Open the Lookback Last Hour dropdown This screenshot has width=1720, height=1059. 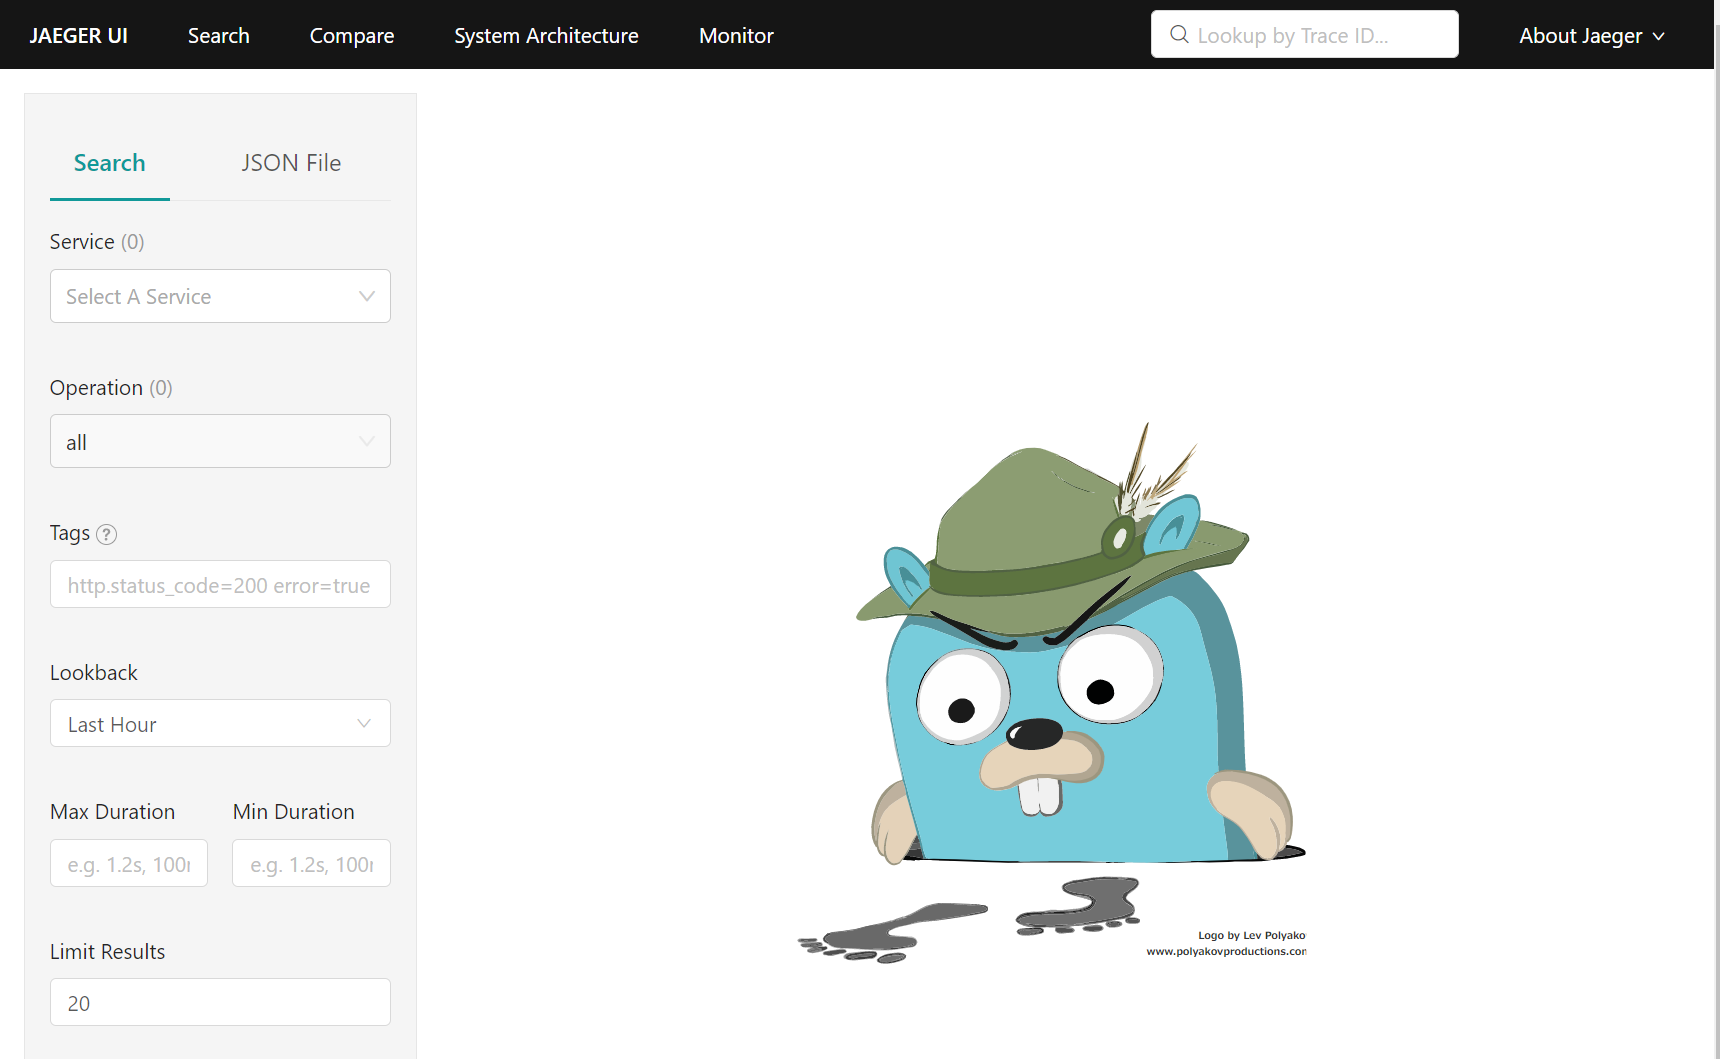220,724
